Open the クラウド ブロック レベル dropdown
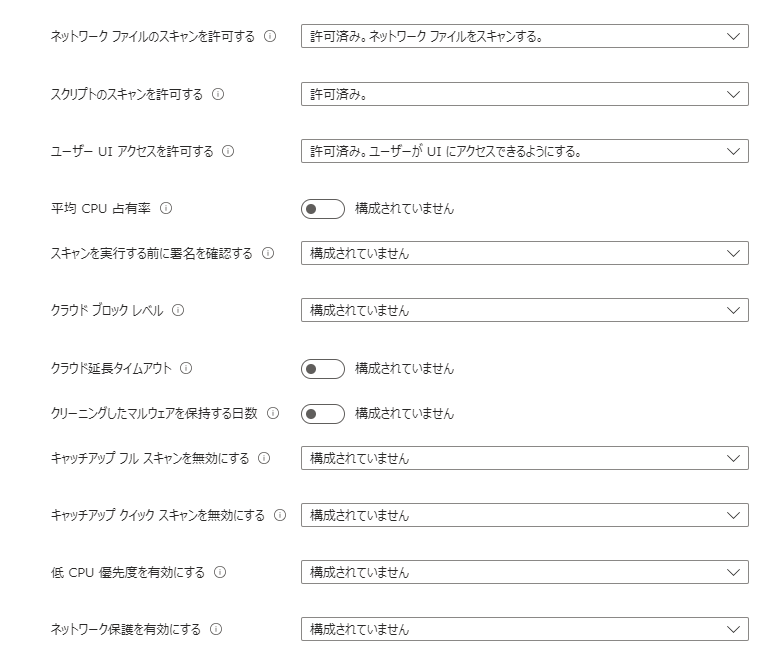Image resolution: width=763 pixels, height=663 pixels. (x=524, y=310)
